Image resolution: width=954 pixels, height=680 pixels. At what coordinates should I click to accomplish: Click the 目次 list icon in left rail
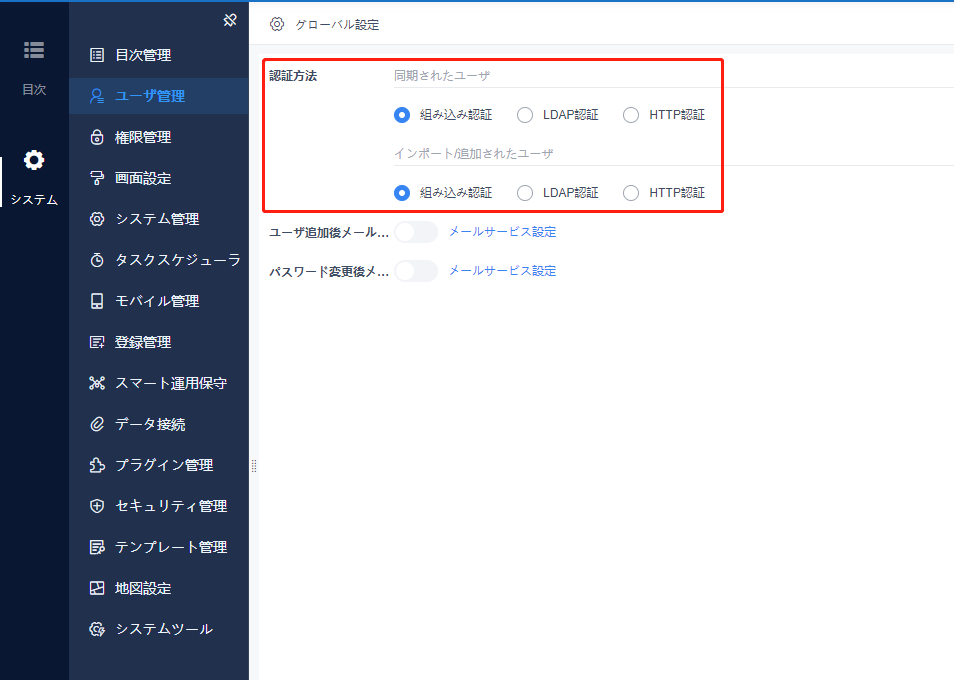pyautogui.click(x=34, y=50)
